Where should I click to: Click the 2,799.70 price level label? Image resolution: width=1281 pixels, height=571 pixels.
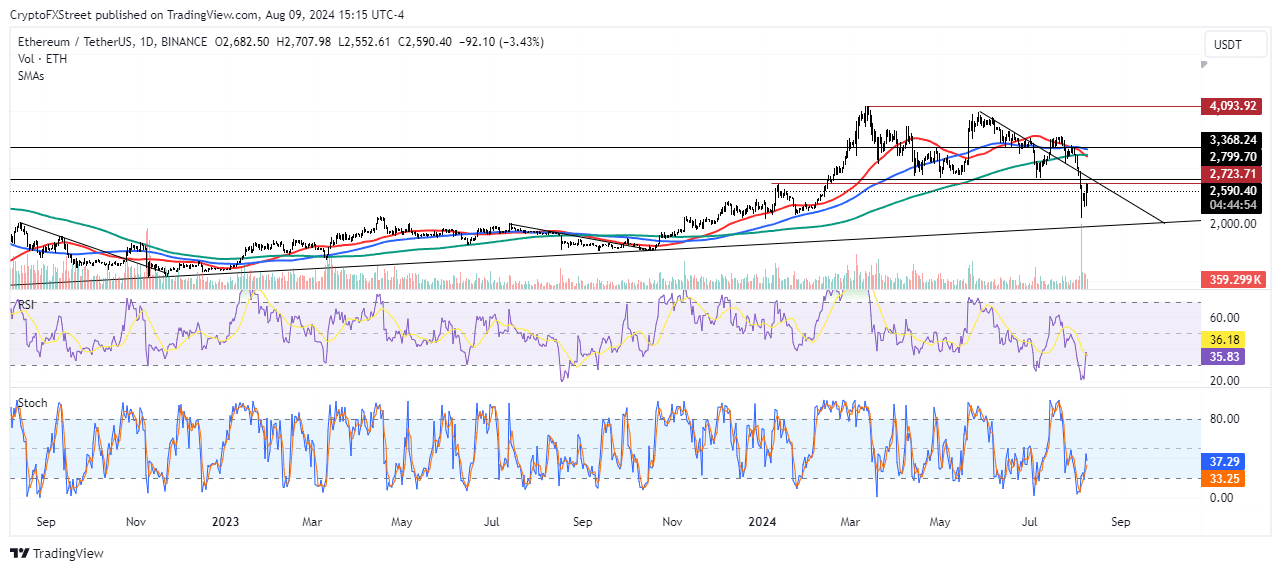pos(1231,156)
